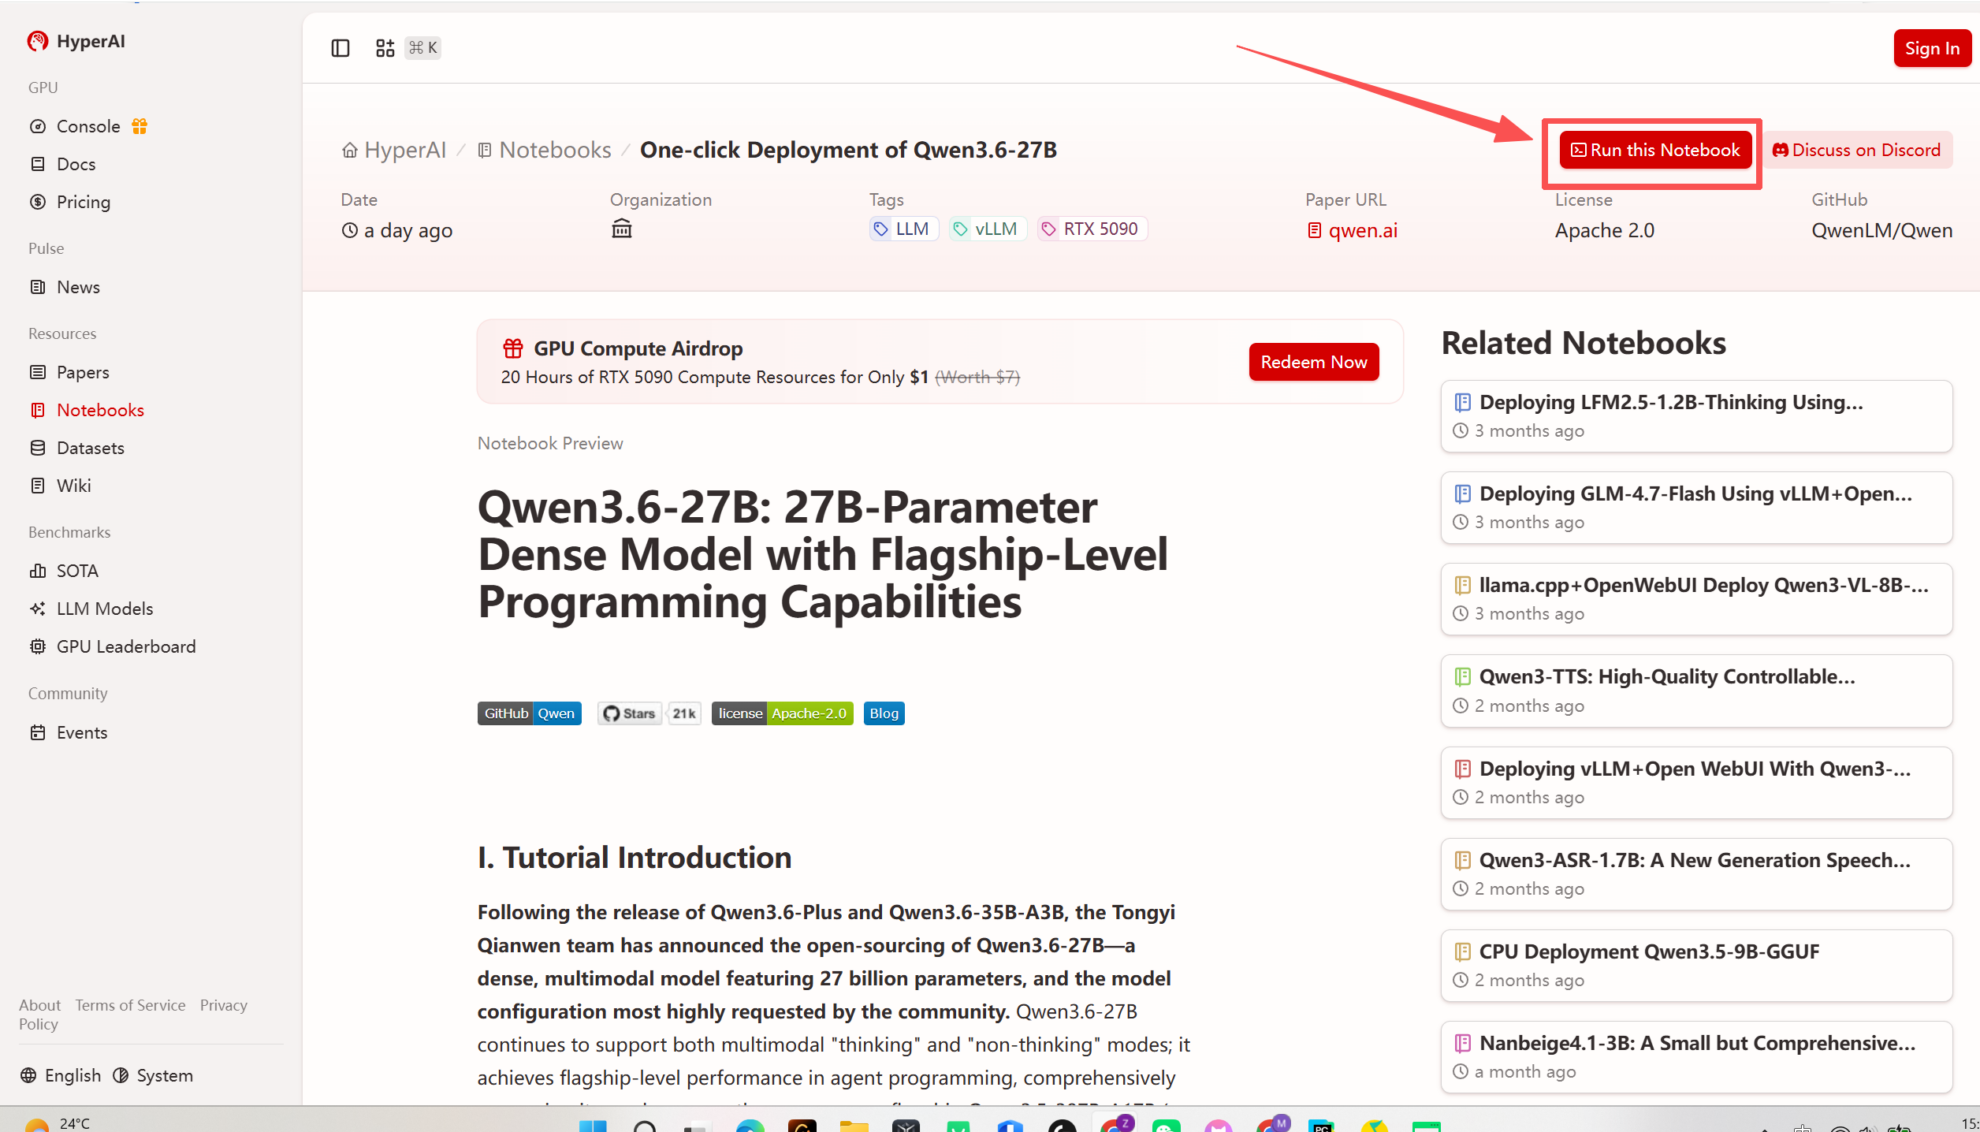Open the English language selector
Viewport: 1980px width, 1132px height.
[61, 1075]
